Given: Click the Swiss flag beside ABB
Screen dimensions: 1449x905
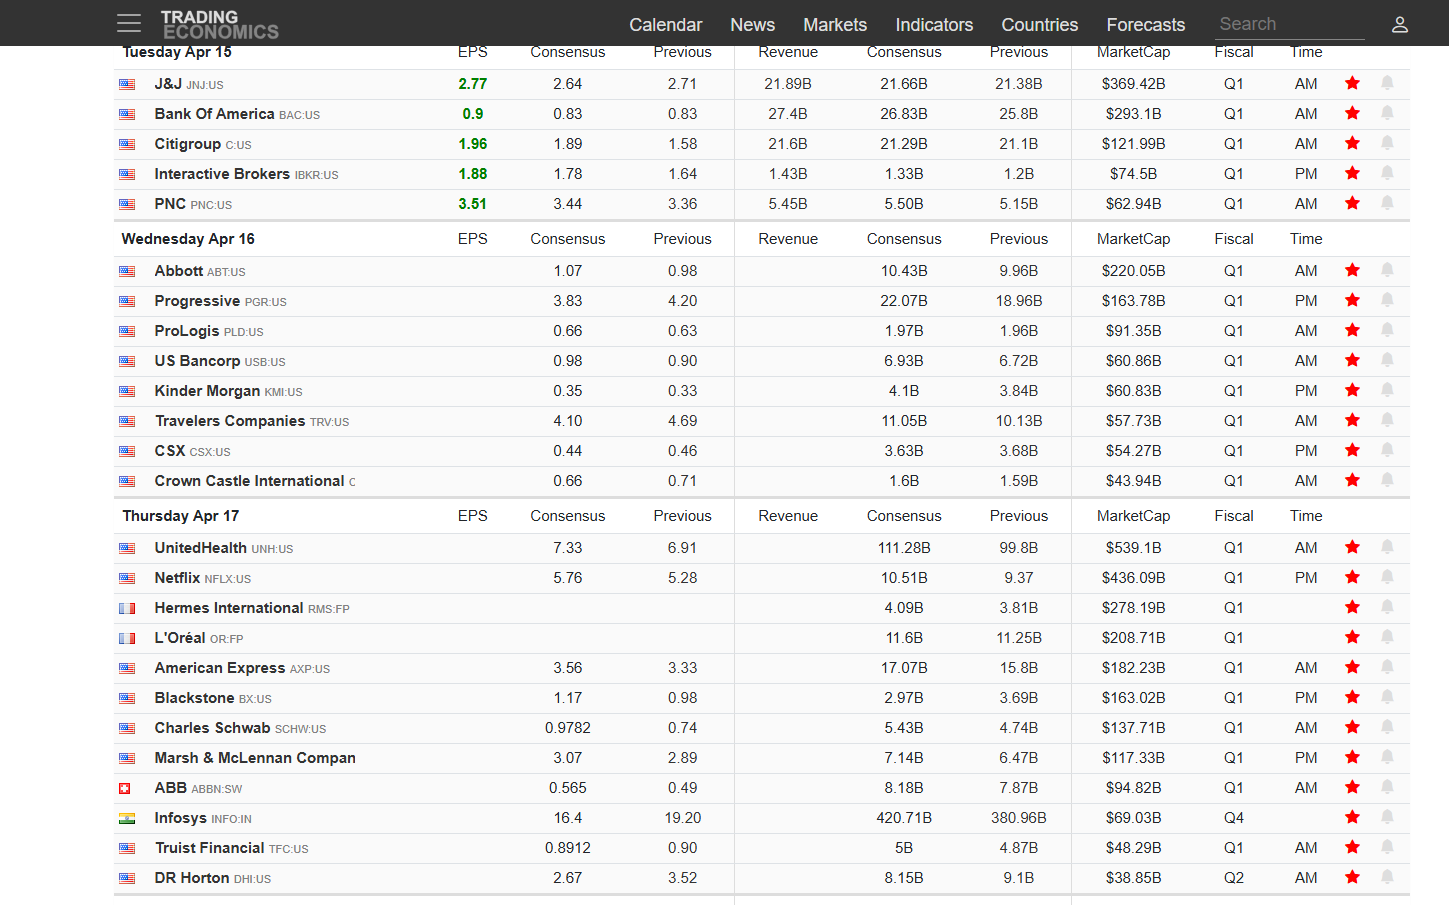Looking at the screenshot, I should (x=125, y=789).
